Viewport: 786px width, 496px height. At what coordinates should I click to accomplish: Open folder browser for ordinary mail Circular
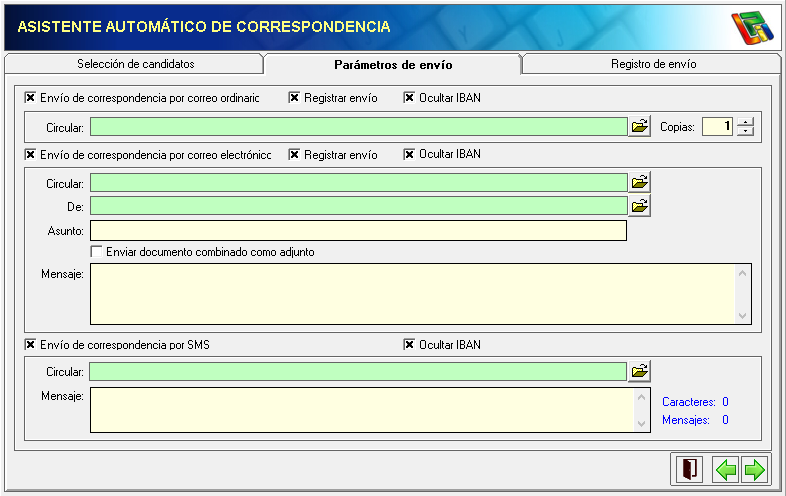pyautogui.click(x=640, y=126)
